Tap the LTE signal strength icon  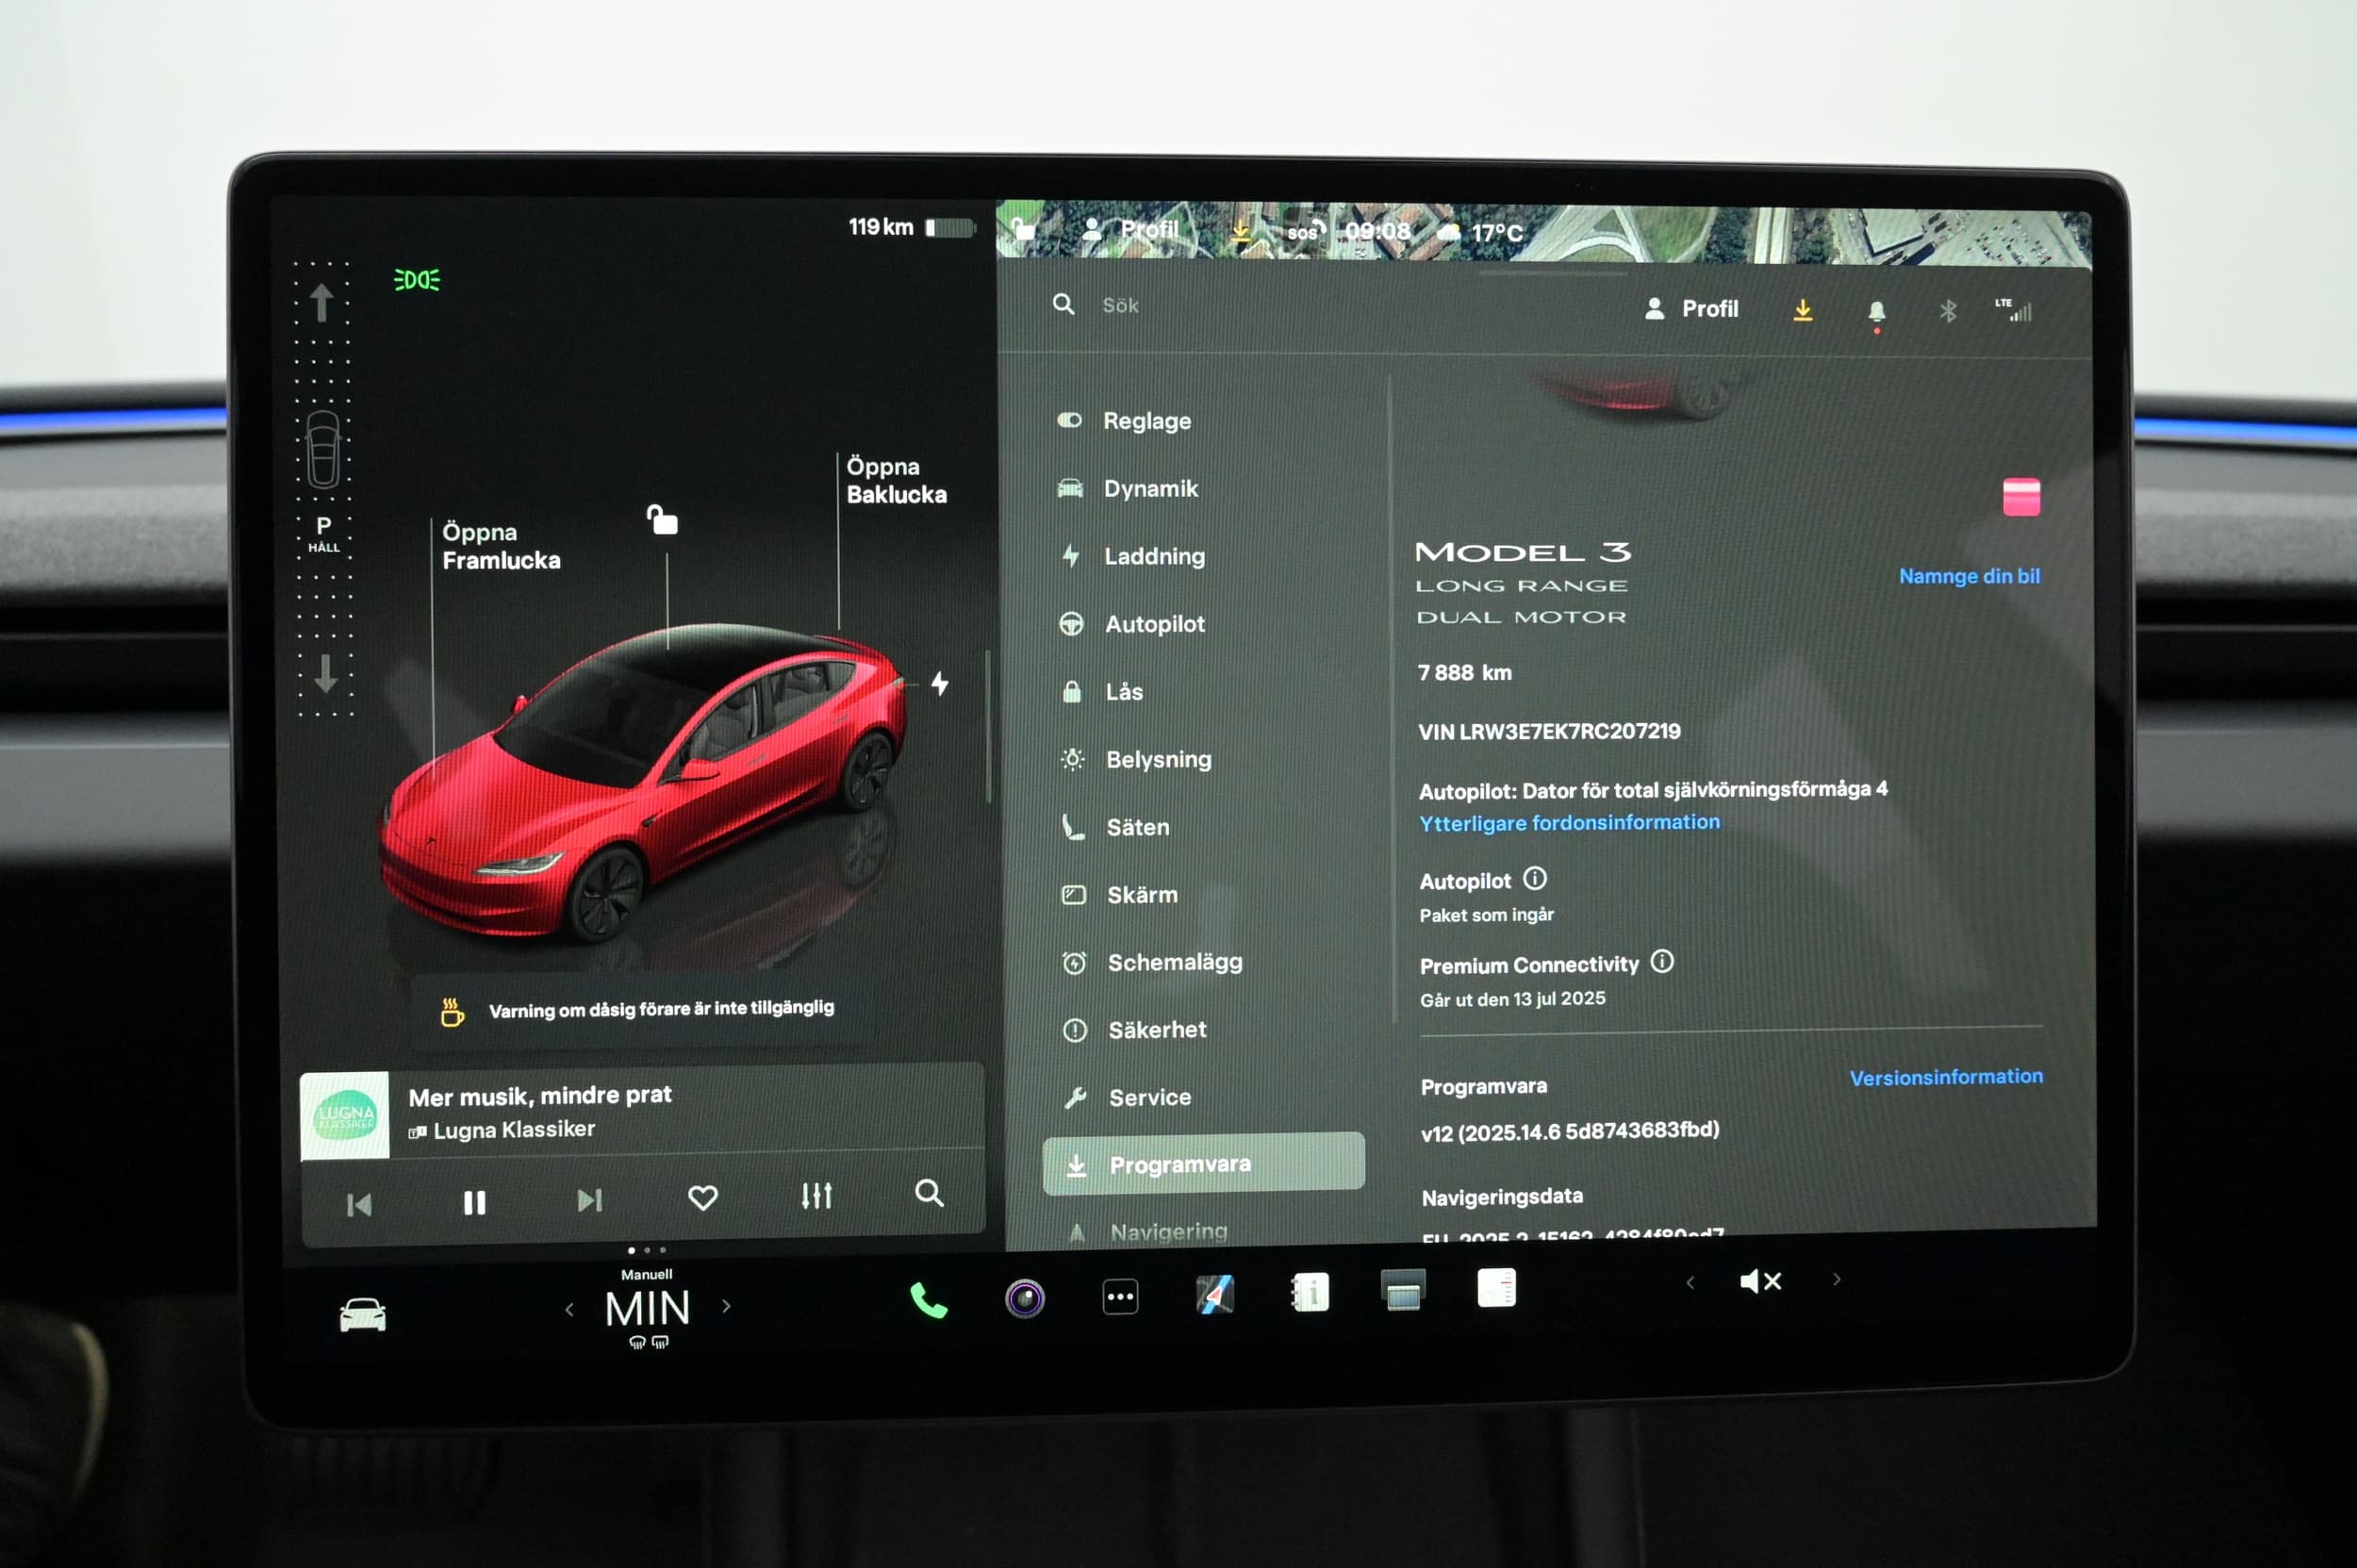[x=2013, y=310]
